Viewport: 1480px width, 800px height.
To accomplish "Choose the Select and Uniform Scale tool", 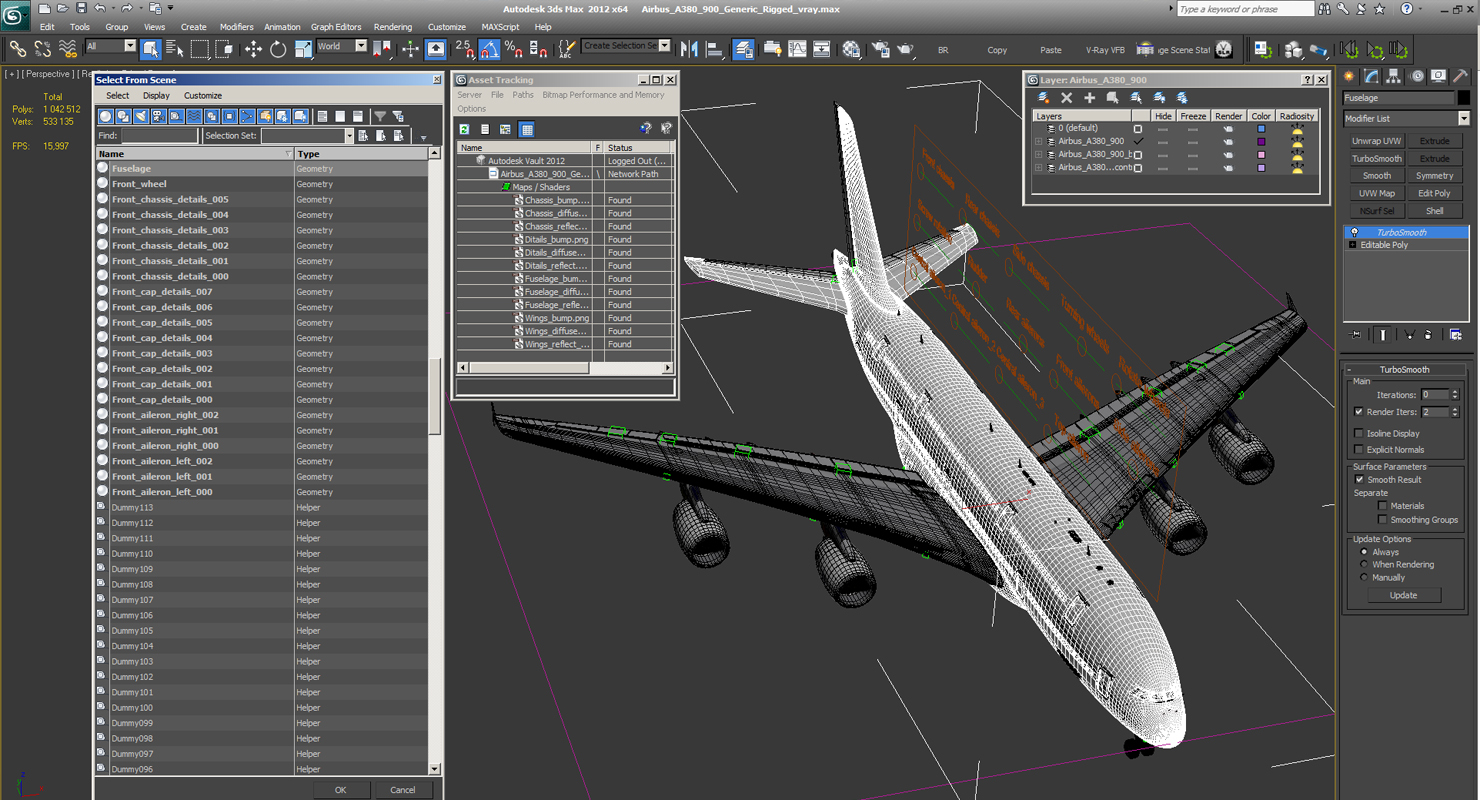I will (x=303, y=48).
